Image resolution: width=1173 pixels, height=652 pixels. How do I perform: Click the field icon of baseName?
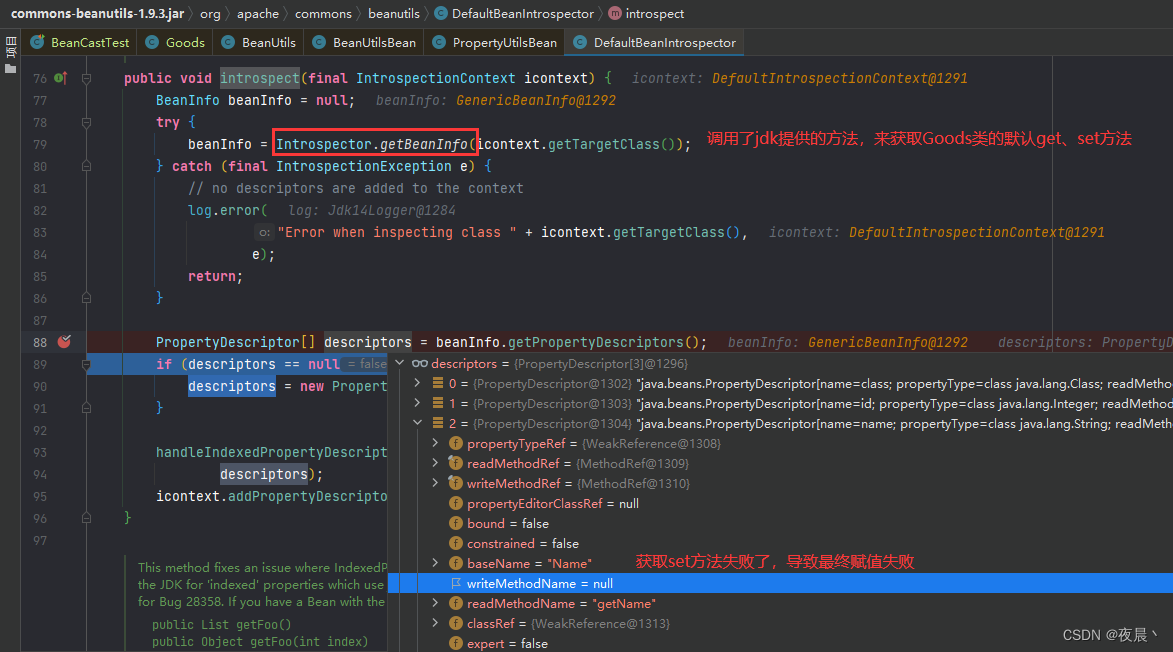[x=456, y=563]
